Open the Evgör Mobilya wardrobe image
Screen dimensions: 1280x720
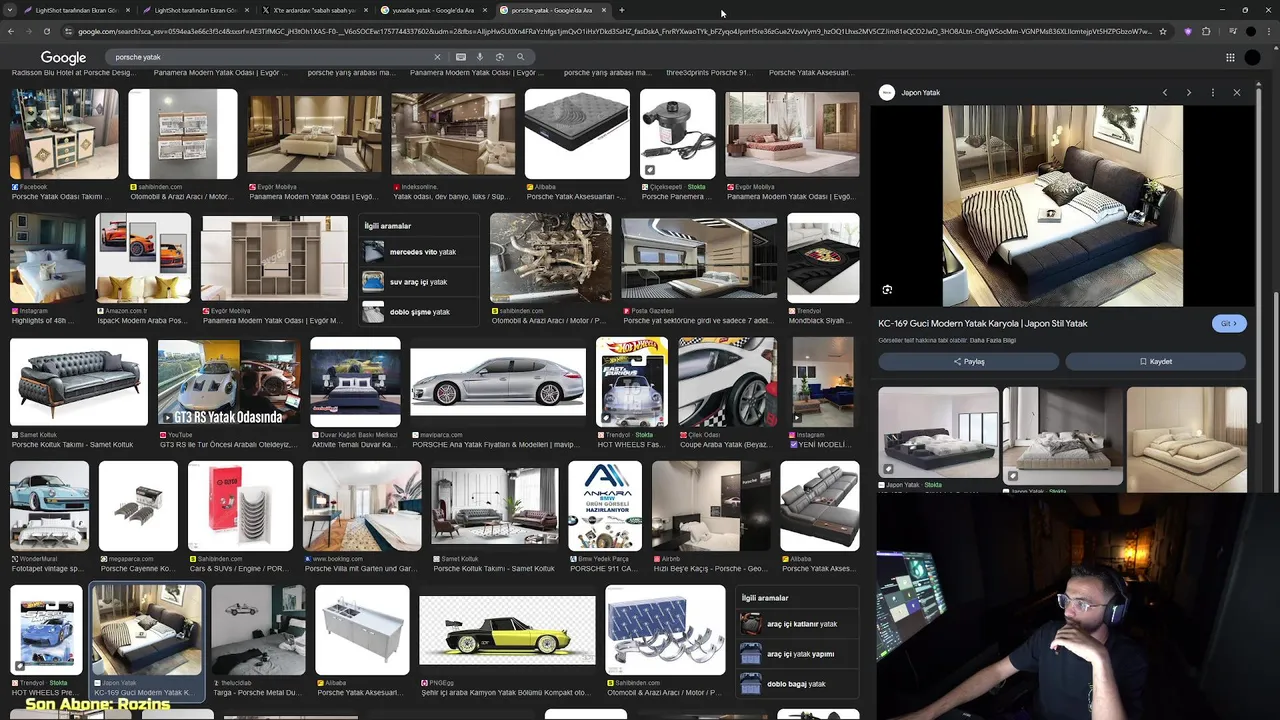[274, 258]
